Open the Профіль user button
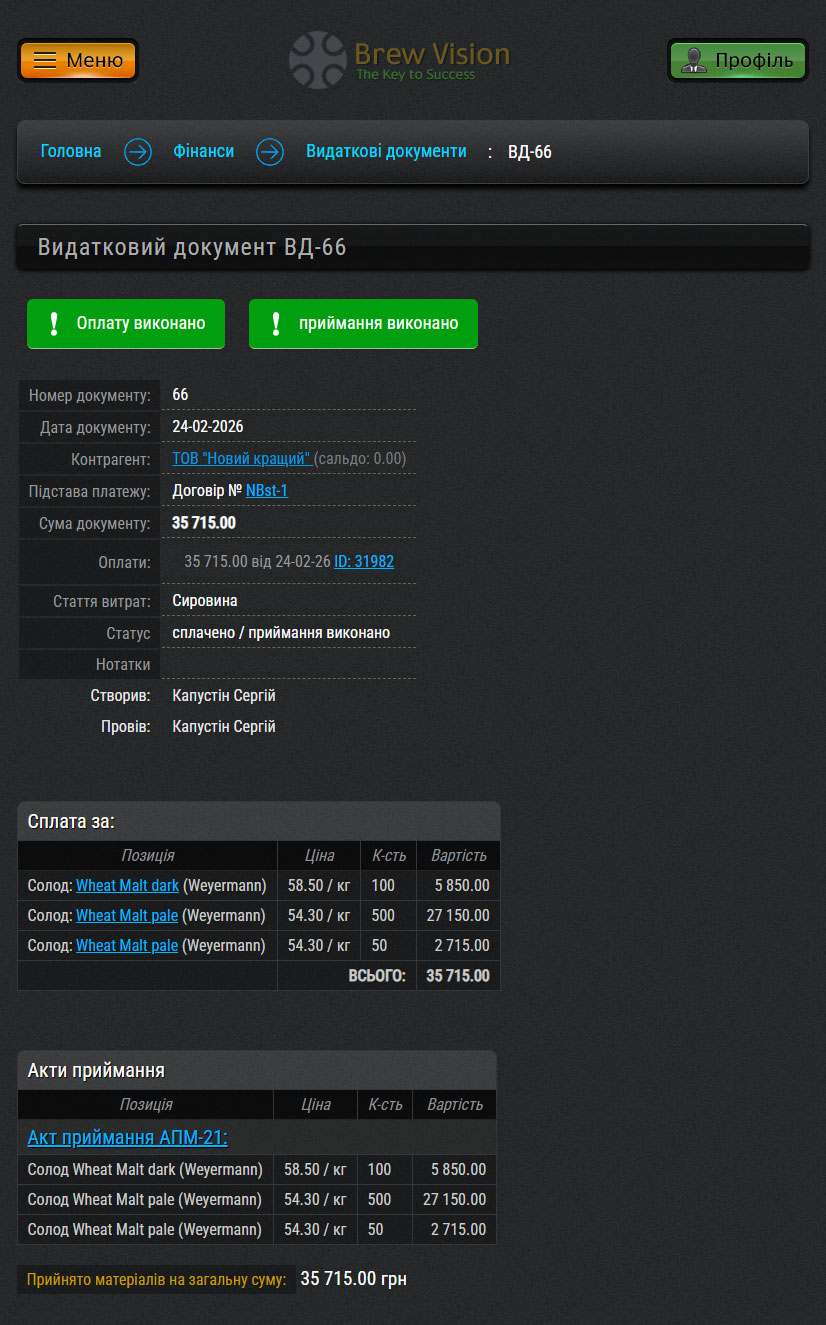Image resolution: width=826 pixels, height=1325 pixels. [737, 60]
